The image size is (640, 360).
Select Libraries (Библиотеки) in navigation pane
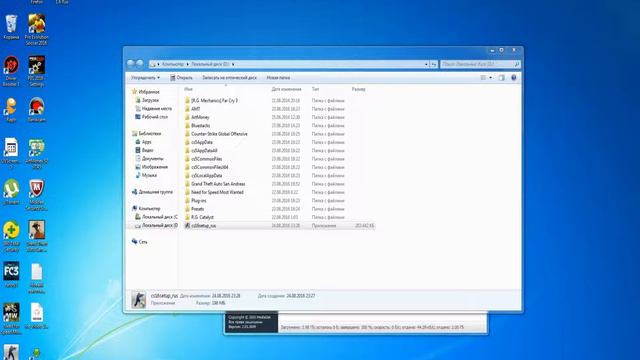click(149, 133)
